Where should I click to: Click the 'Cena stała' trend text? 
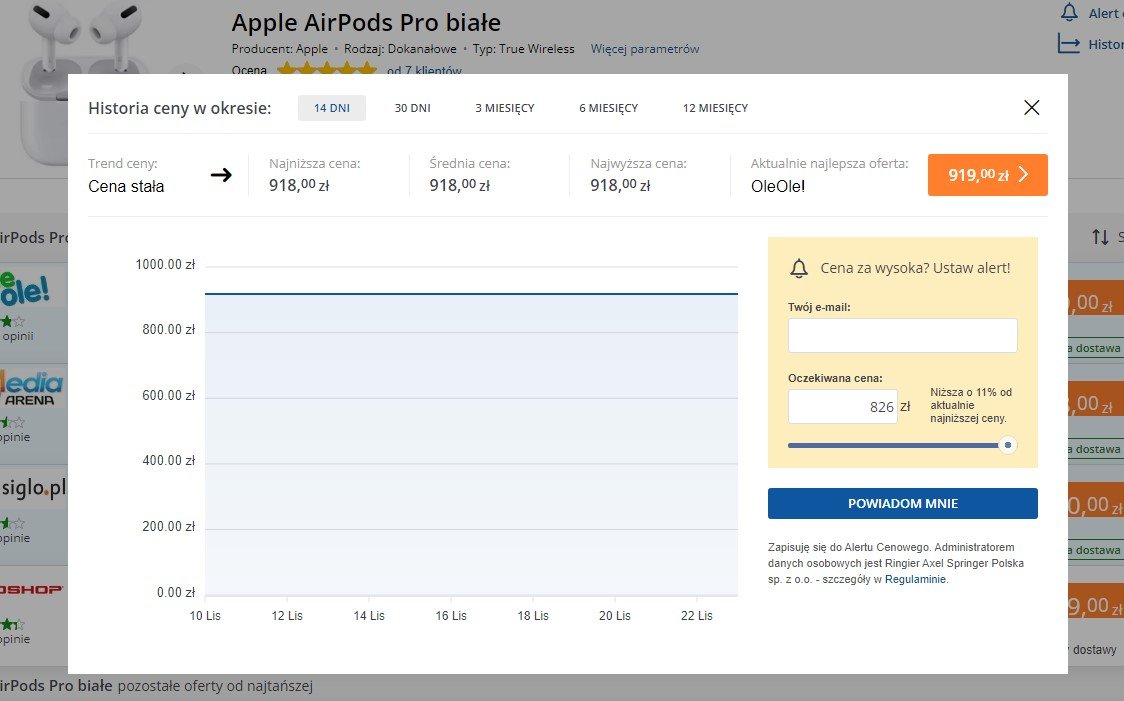pyautogui.click(x=126, y=186)
